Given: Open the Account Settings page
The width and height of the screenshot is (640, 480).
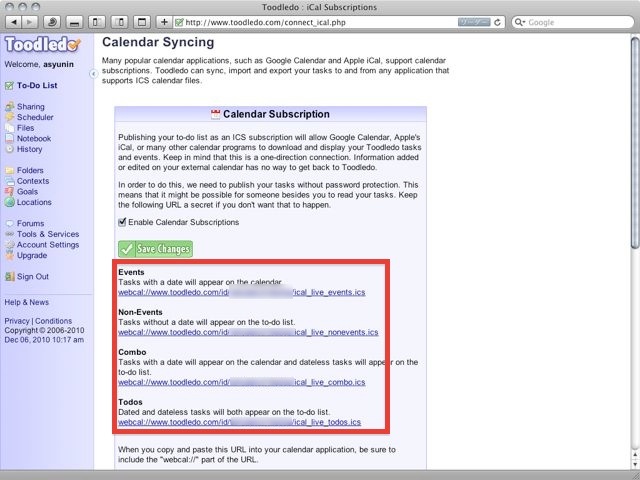Looking at the screenshot, I should tap(48, 245).
